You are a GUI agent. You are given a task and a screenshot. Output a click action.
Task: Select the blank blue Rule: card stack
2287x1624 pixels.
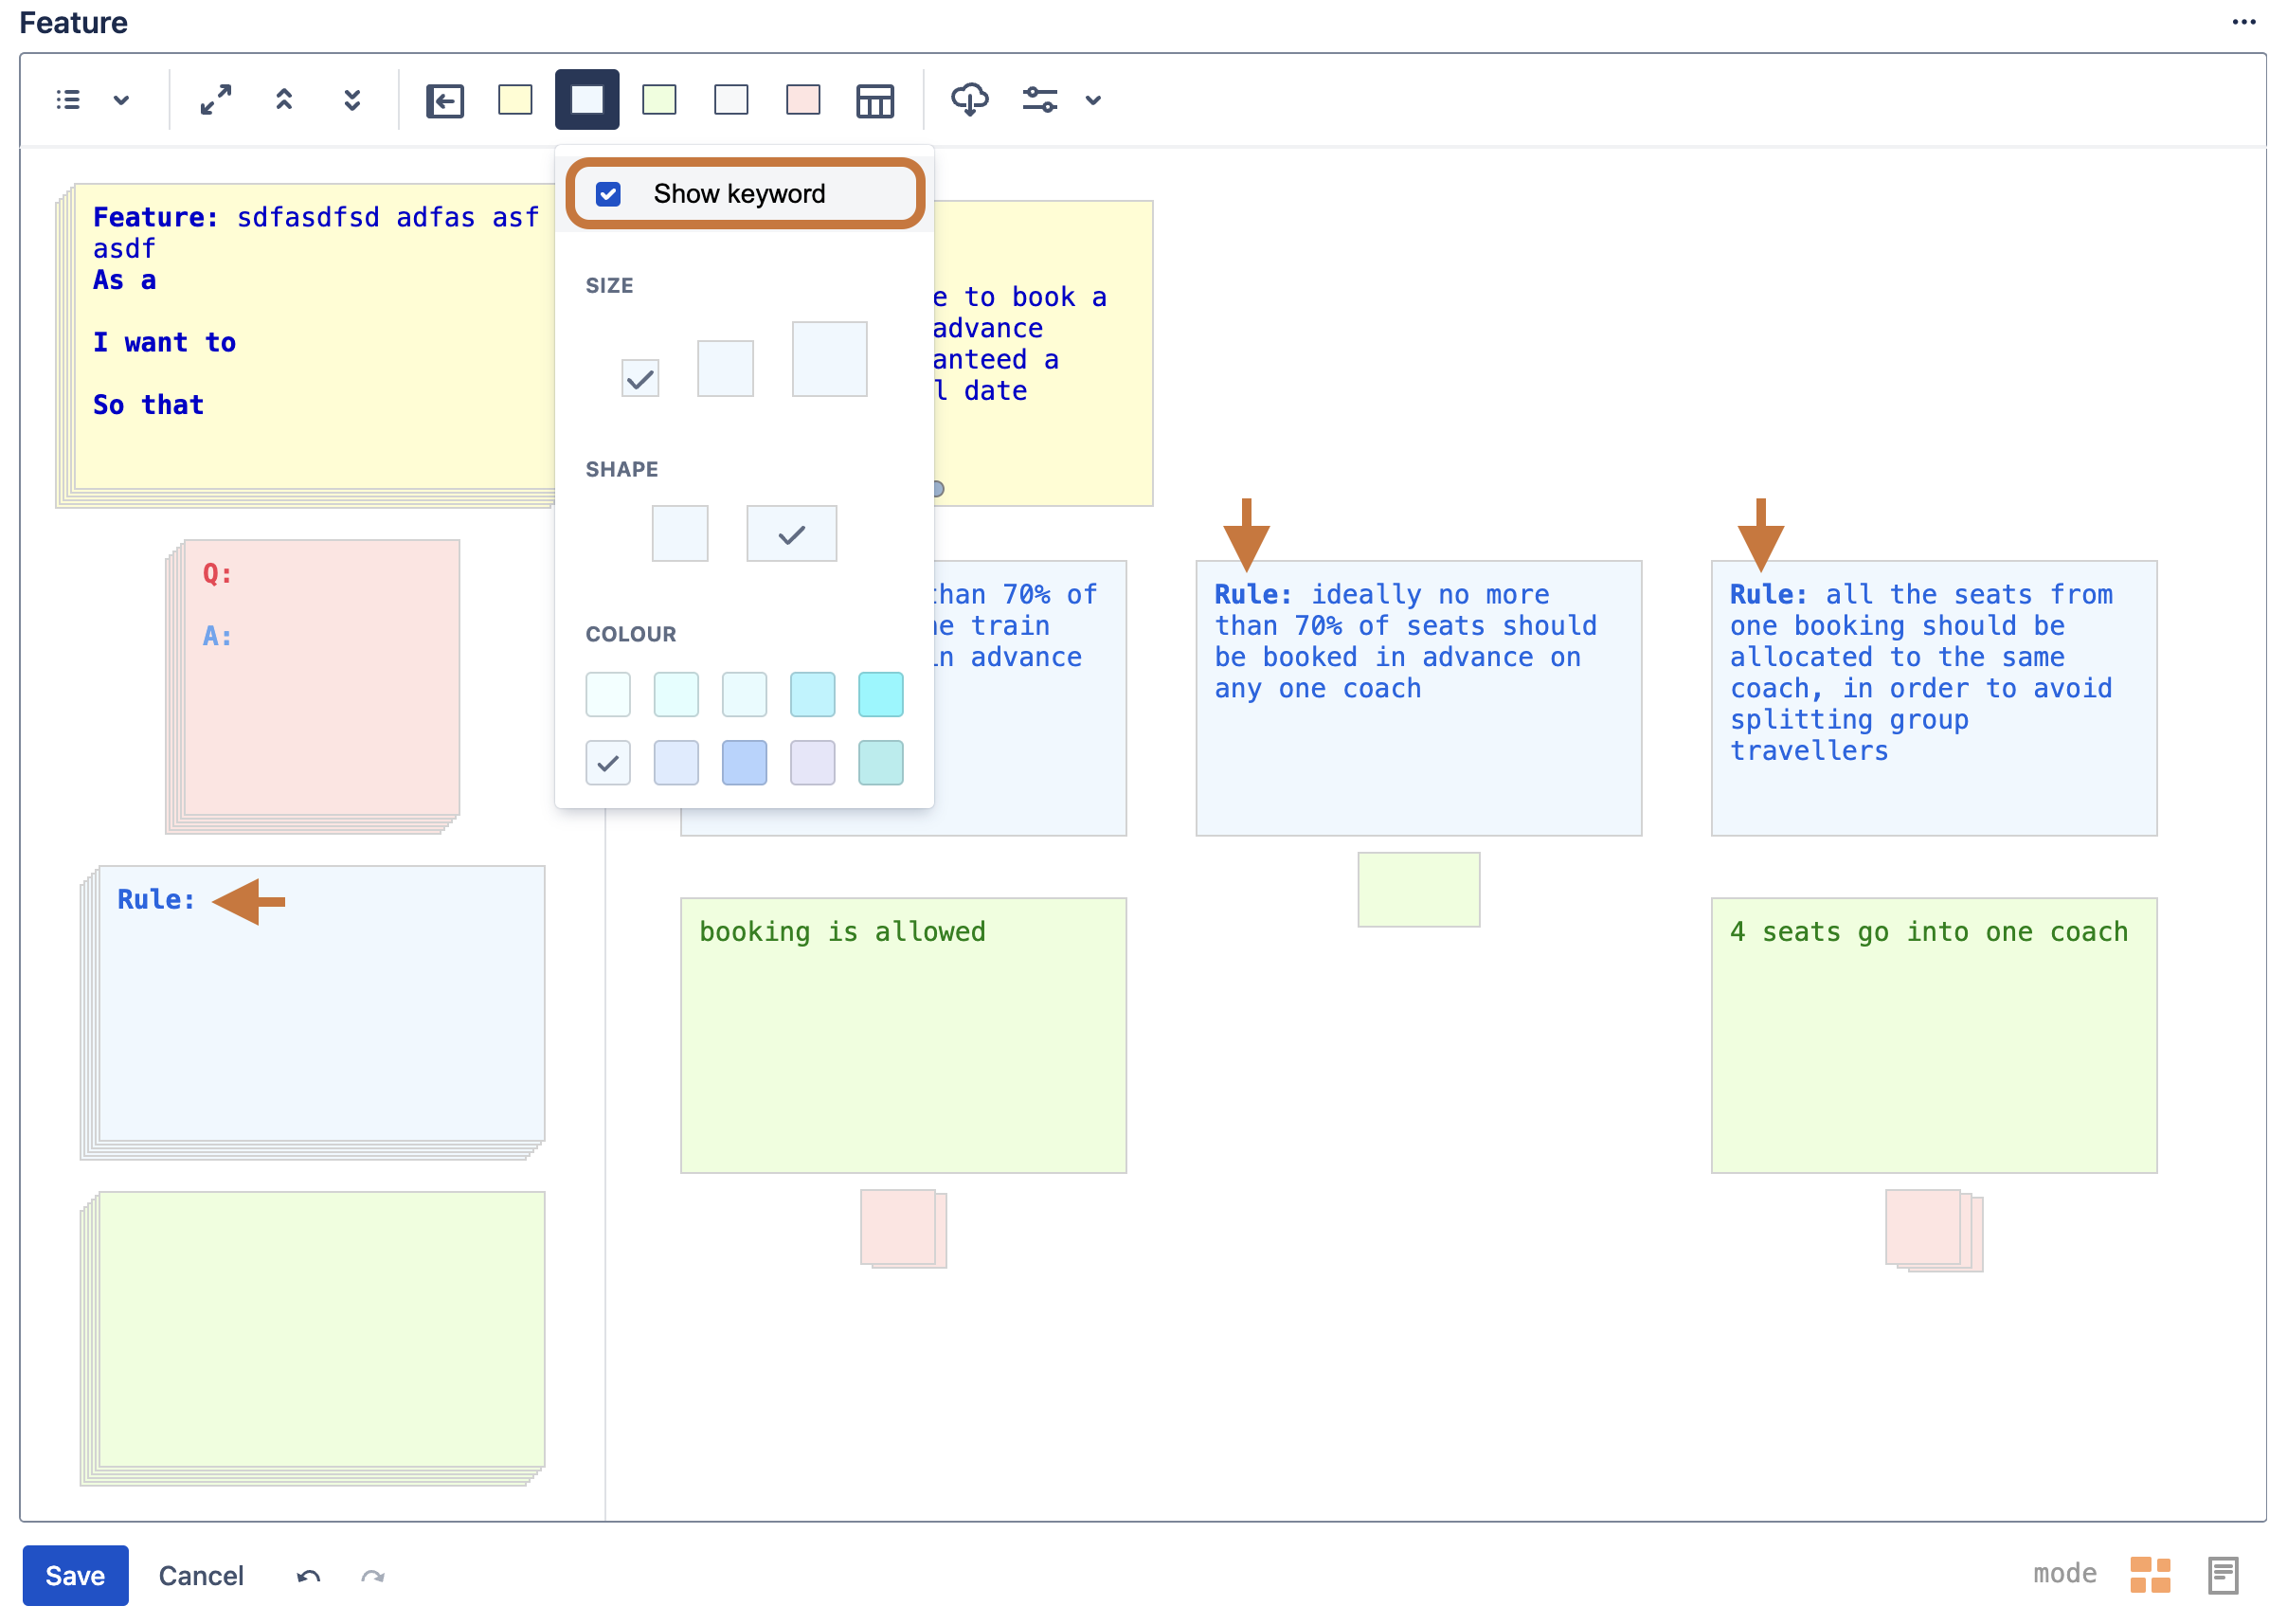click(313, 1012)
